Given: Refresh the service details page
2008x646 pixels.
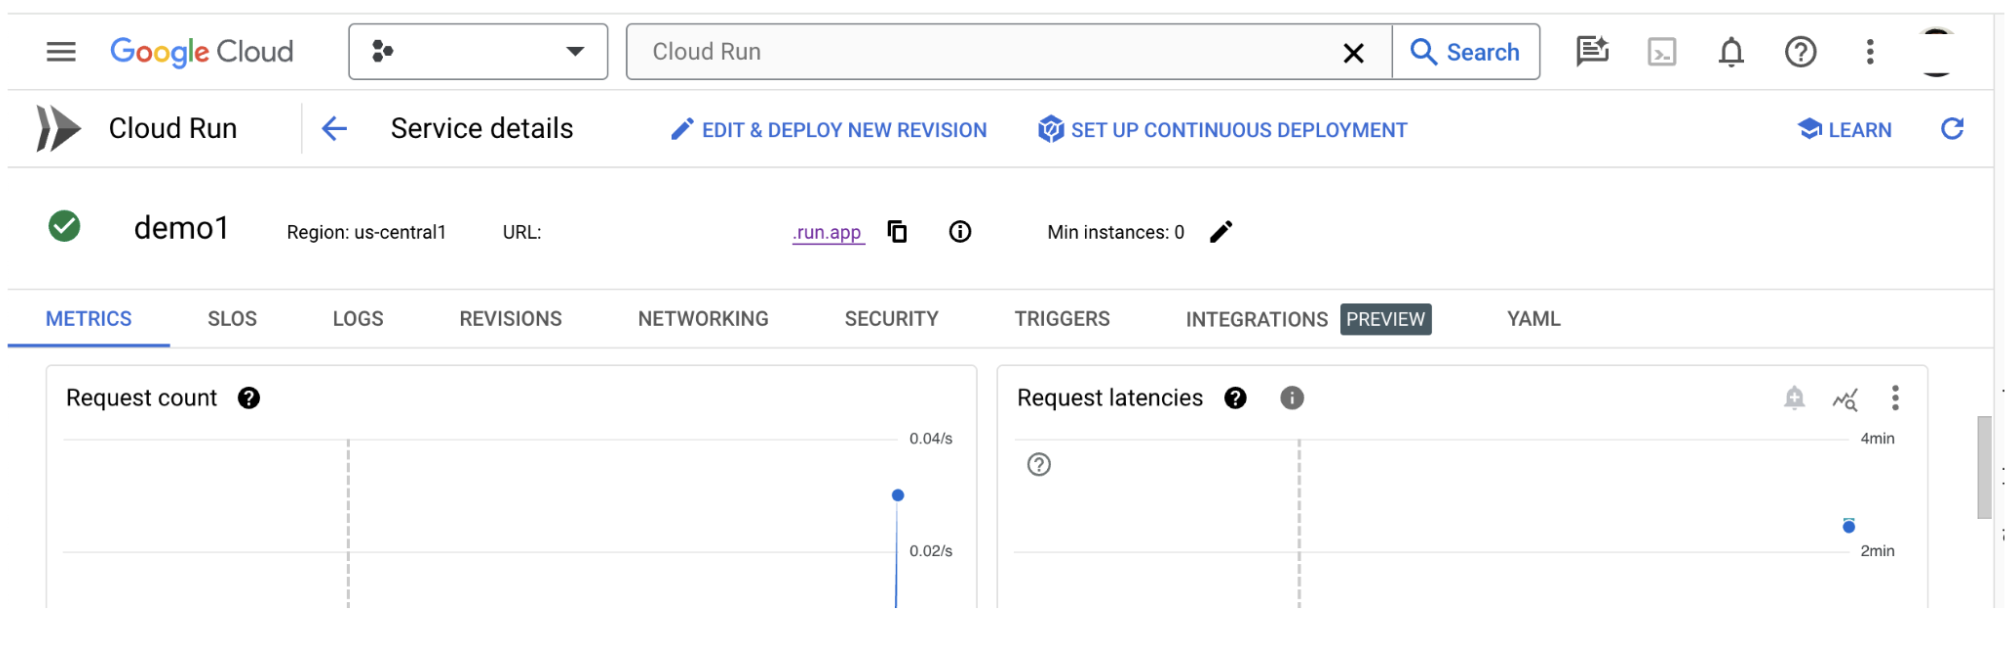Looking at the screenshot, I should (1951, 129).
